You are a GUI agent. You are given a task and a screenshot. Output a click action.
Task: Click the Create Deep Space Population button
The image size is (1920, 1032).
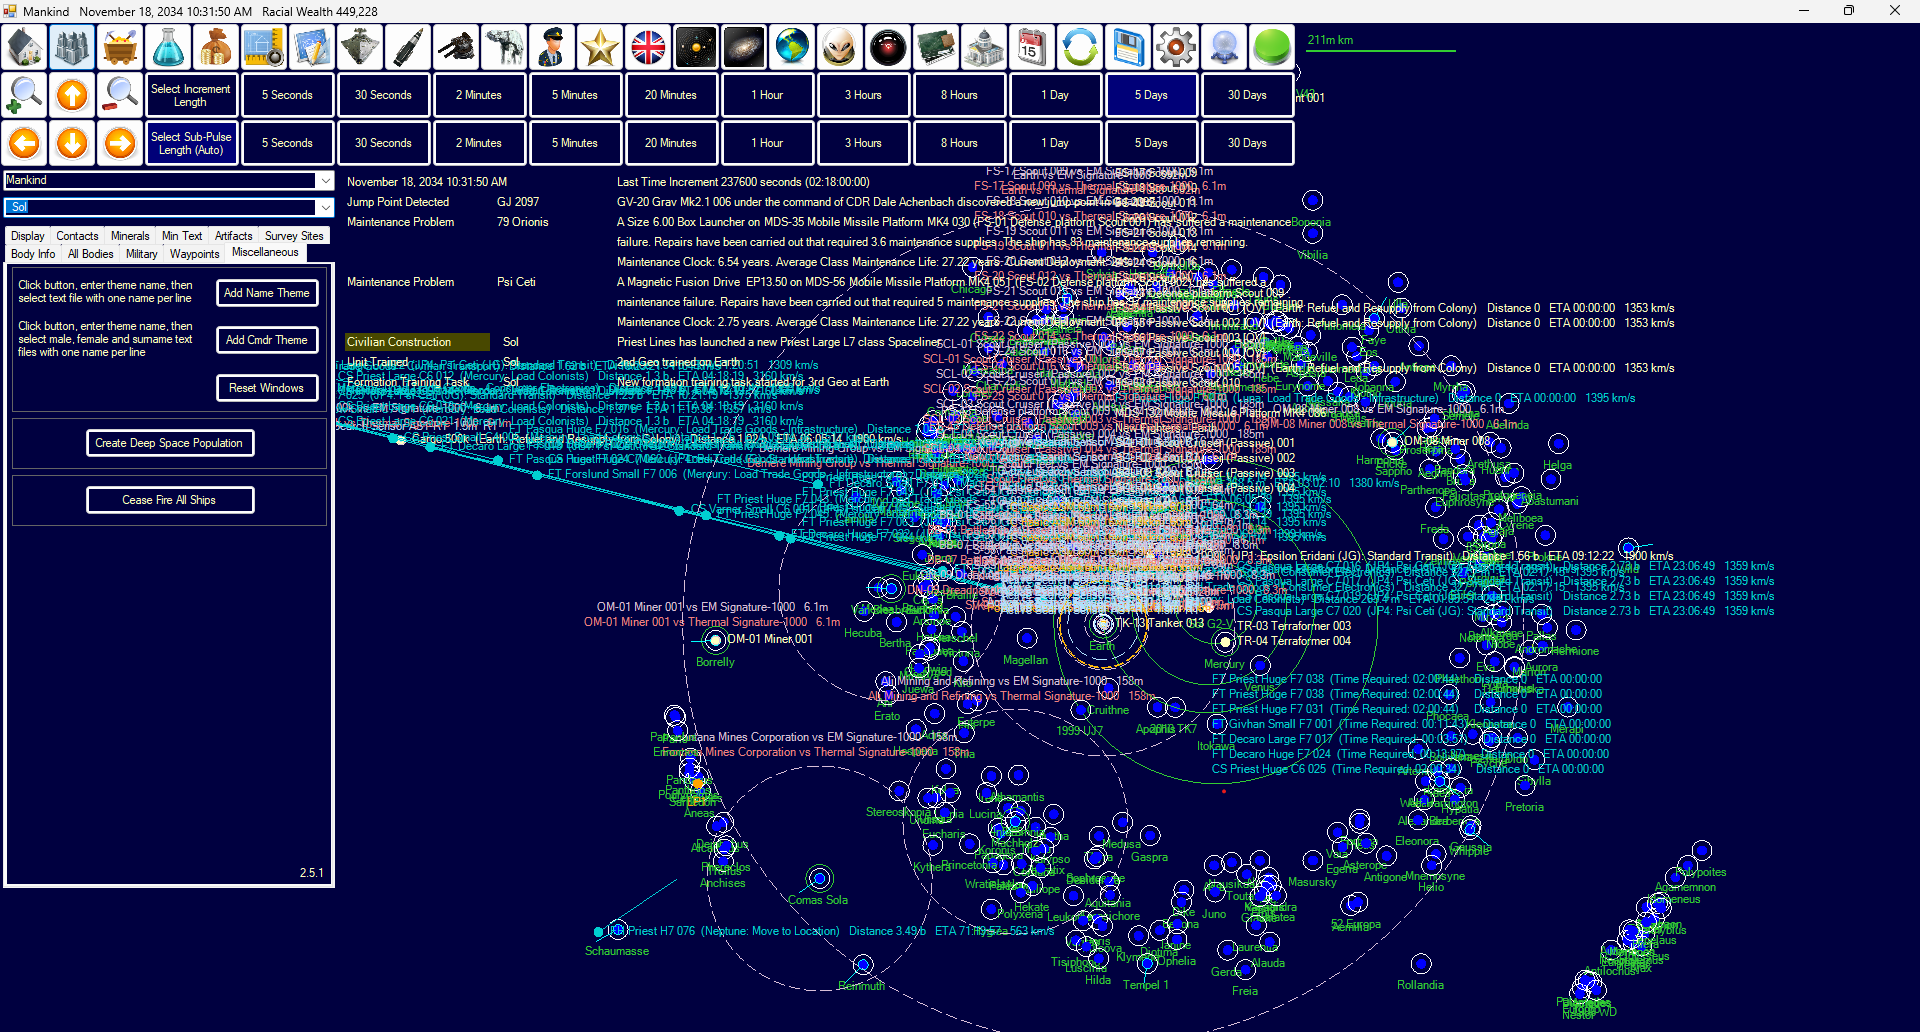pyautogui.click(x=169, y=443)
